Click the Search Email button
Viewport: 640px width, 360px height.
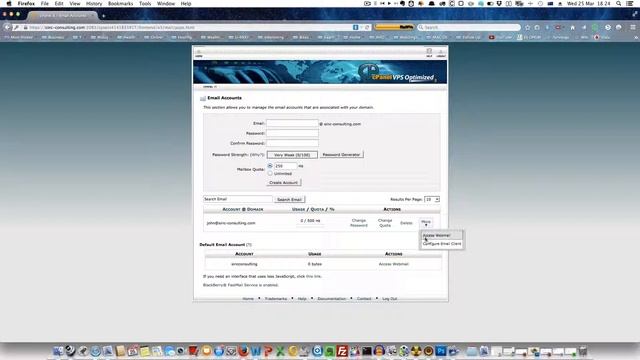[289, 199]
